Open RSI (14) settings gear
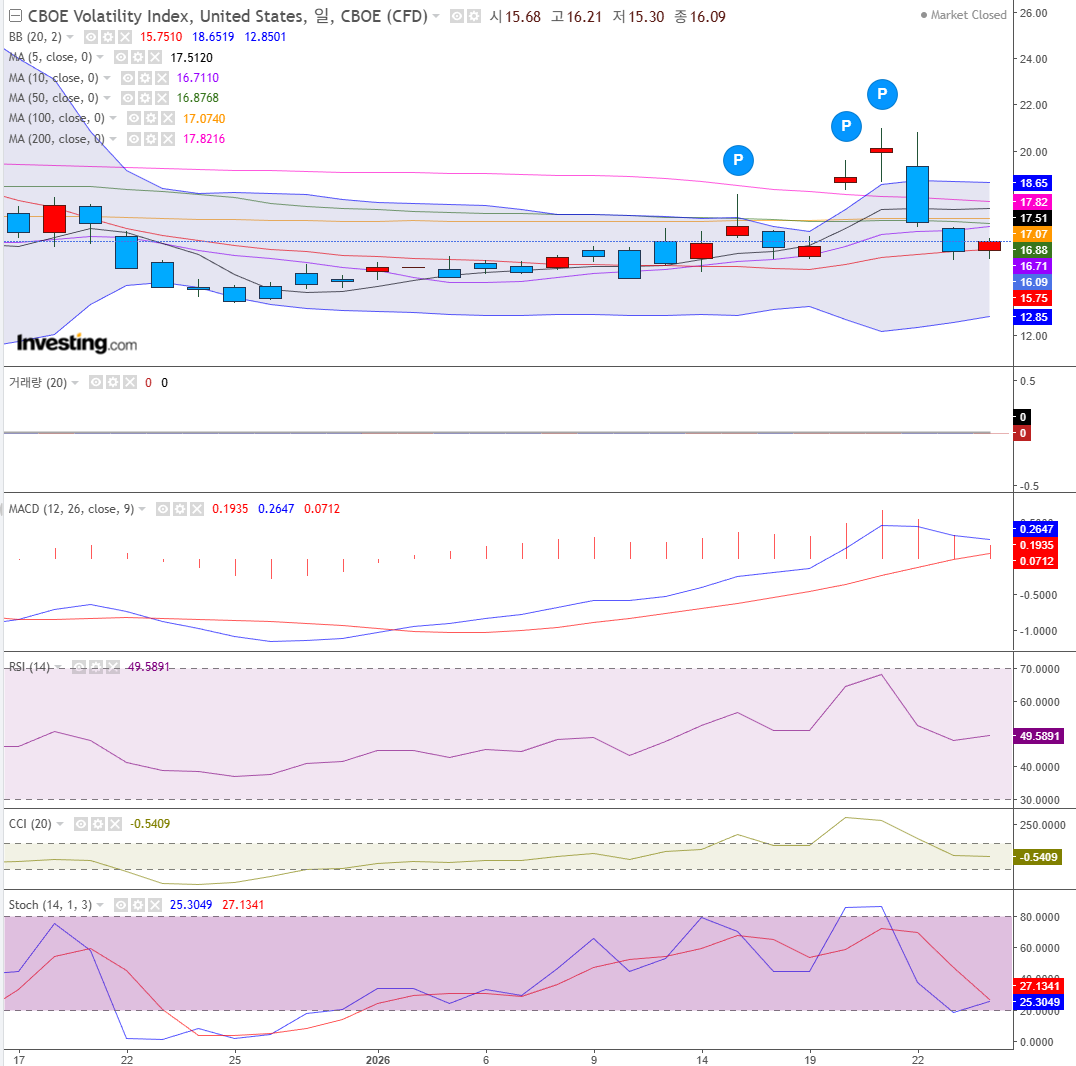Screen dimensions: 1076x1066 (x=96, y=667)
